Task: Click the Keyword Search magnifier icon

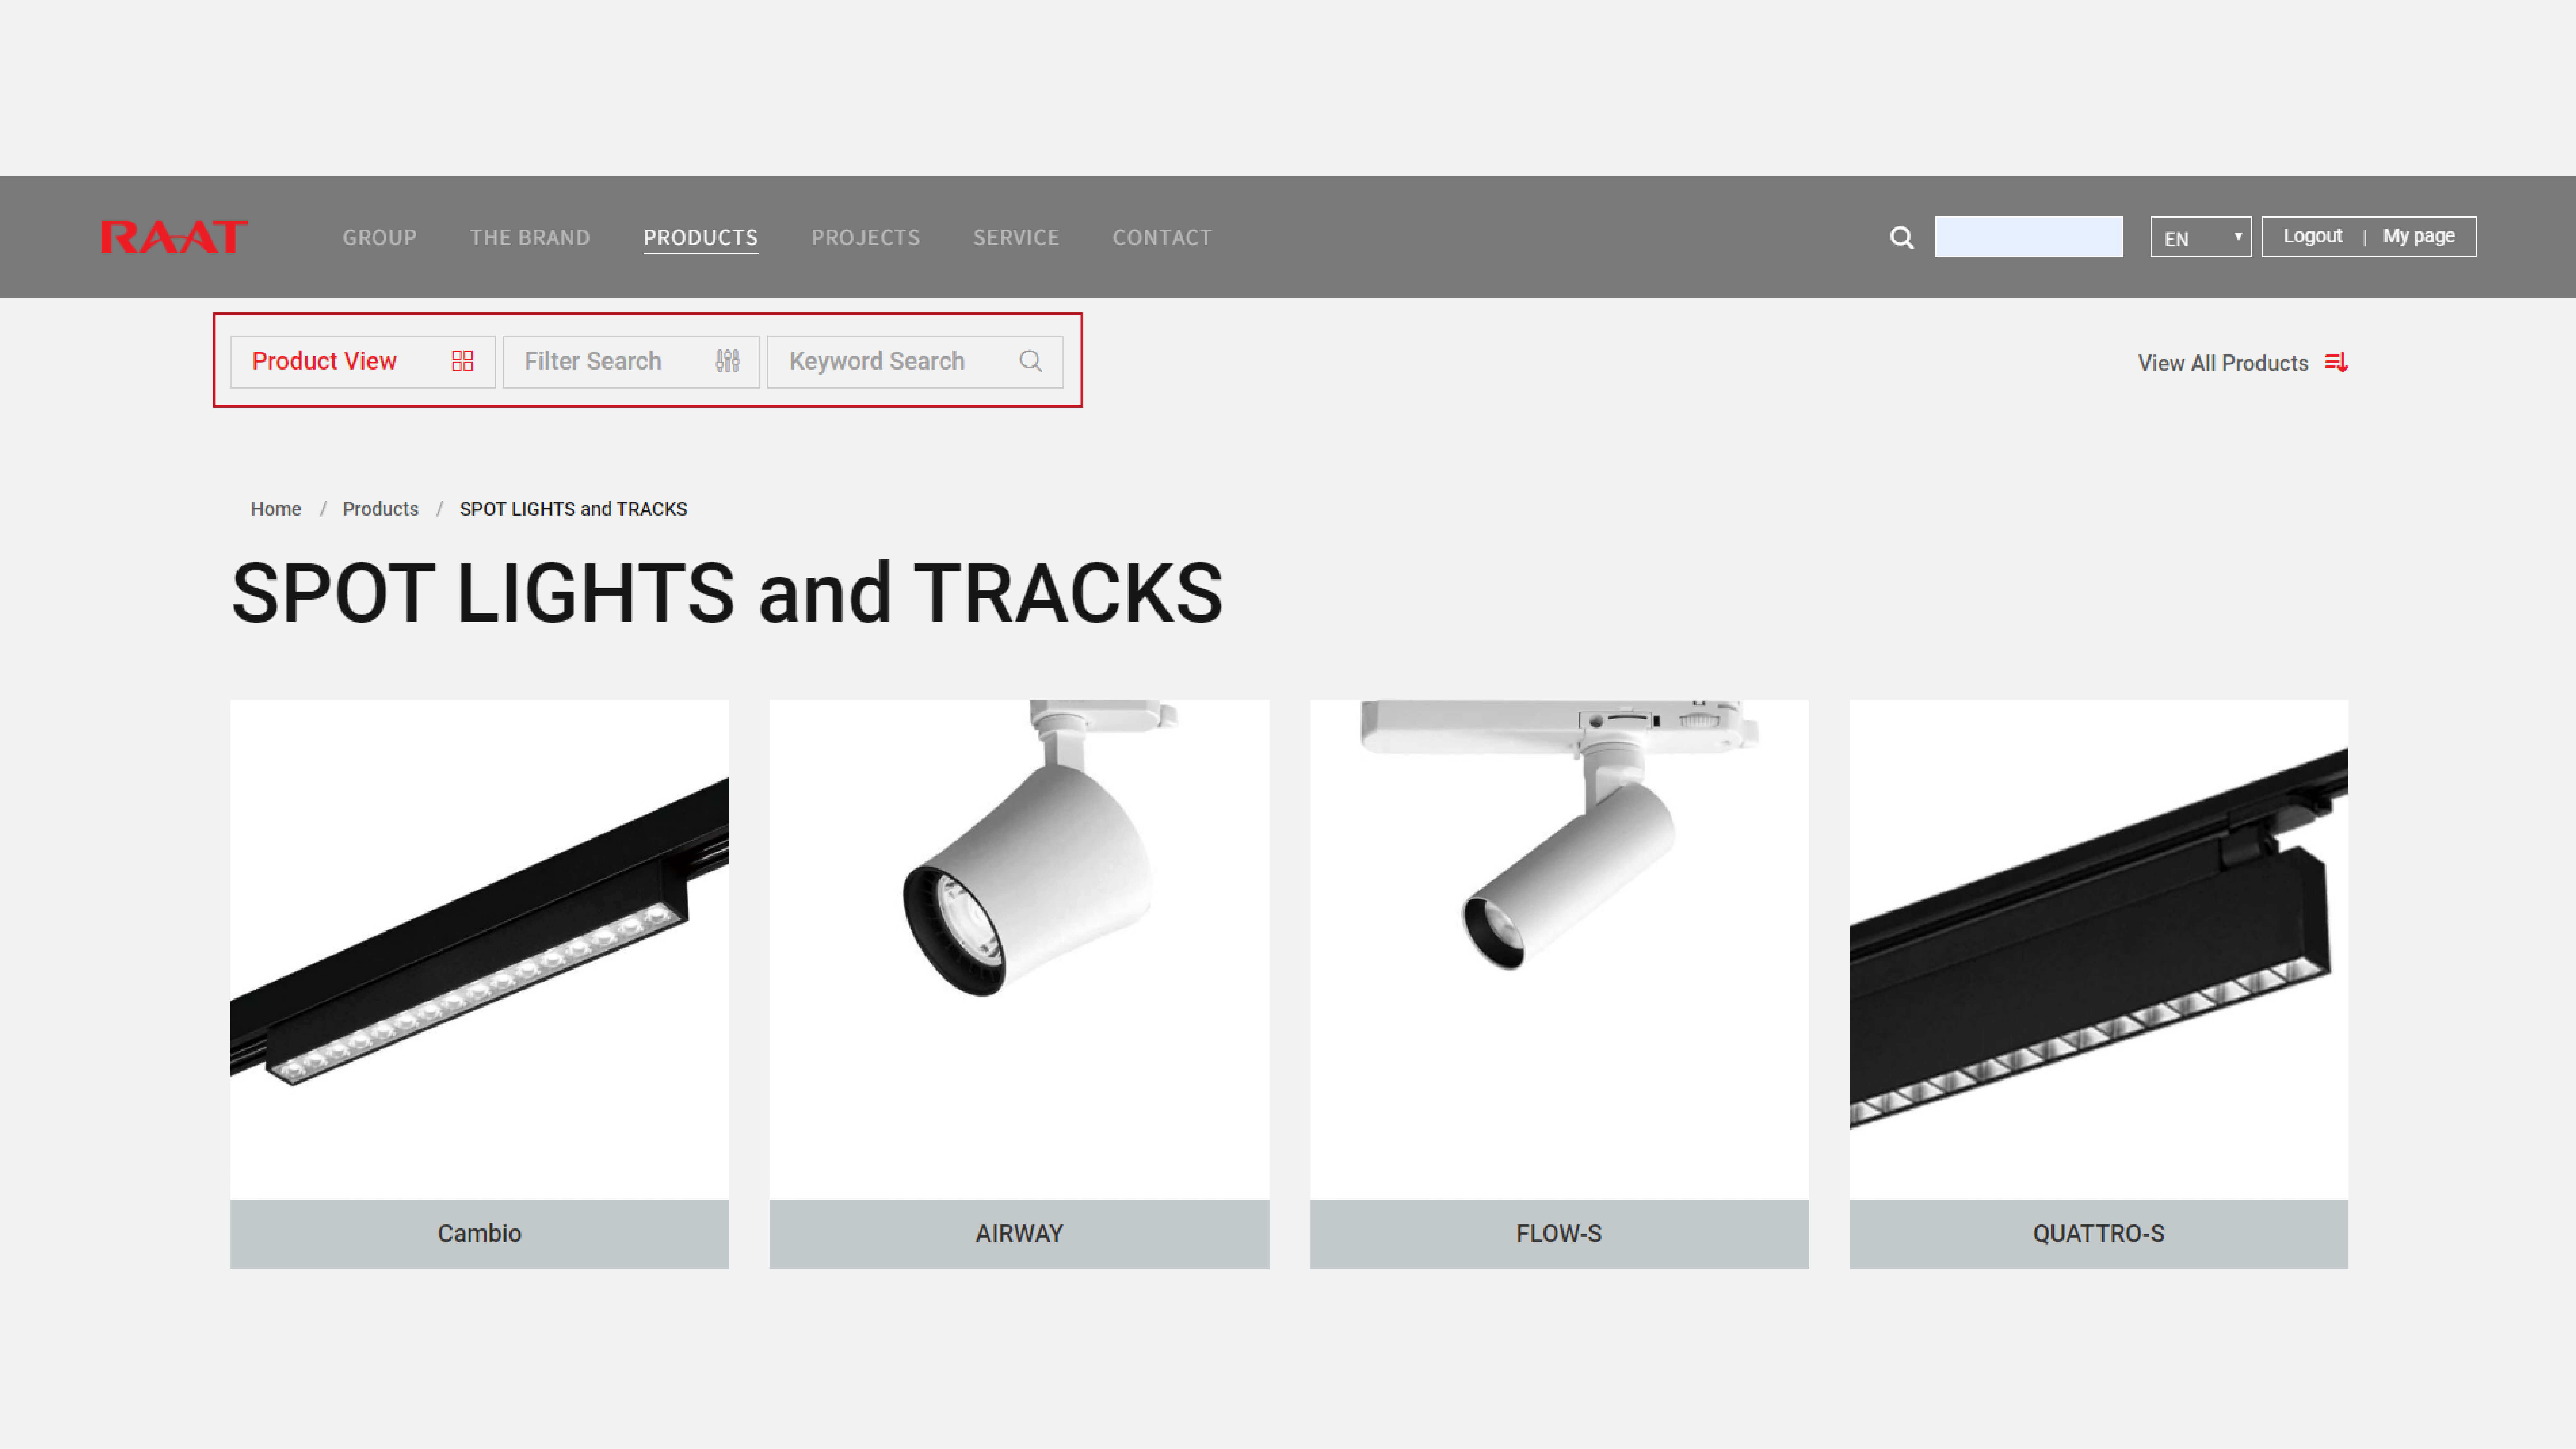Action: pos(1031,361)
